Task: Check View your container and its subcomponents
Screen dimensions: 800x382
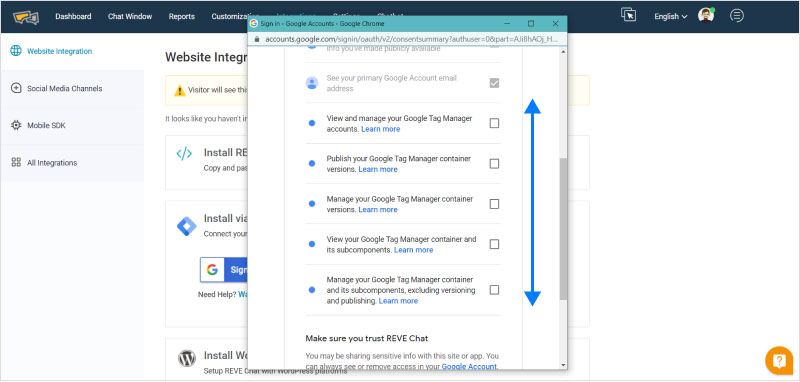Action: [x=494, y=244]
